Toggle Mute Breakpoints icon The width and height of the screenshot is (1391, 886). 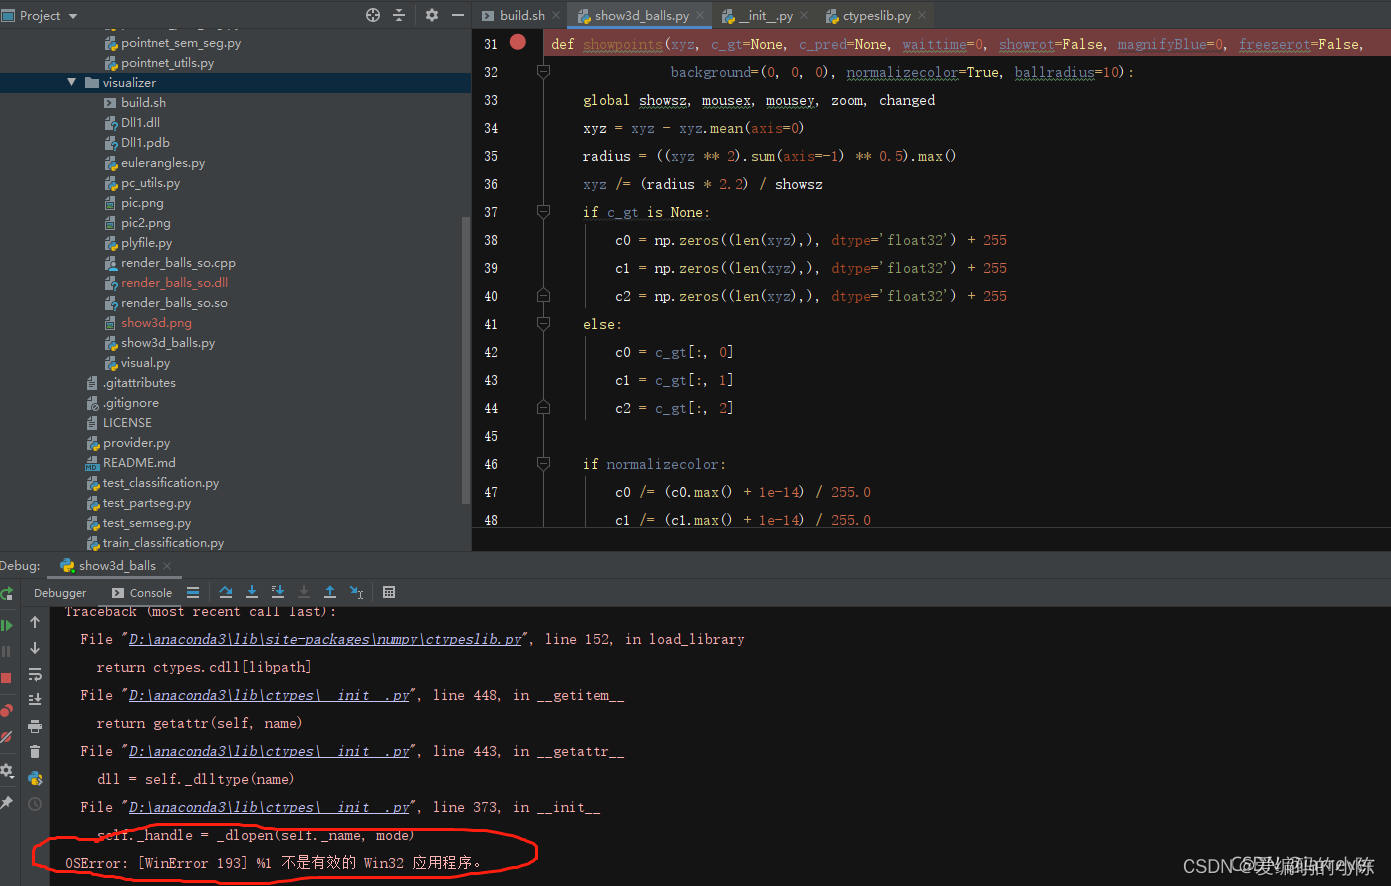click(7, 737)
